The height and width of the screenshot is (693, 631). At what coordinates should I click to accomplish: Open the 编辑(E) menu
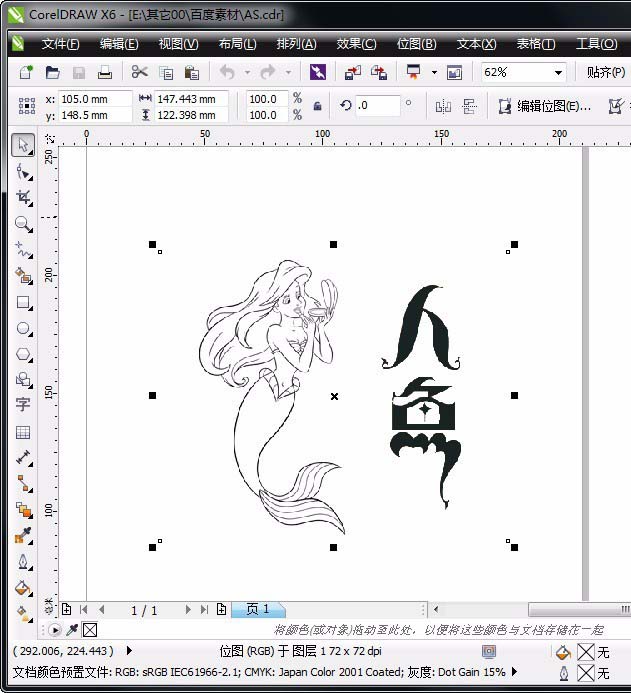point(119,44)
